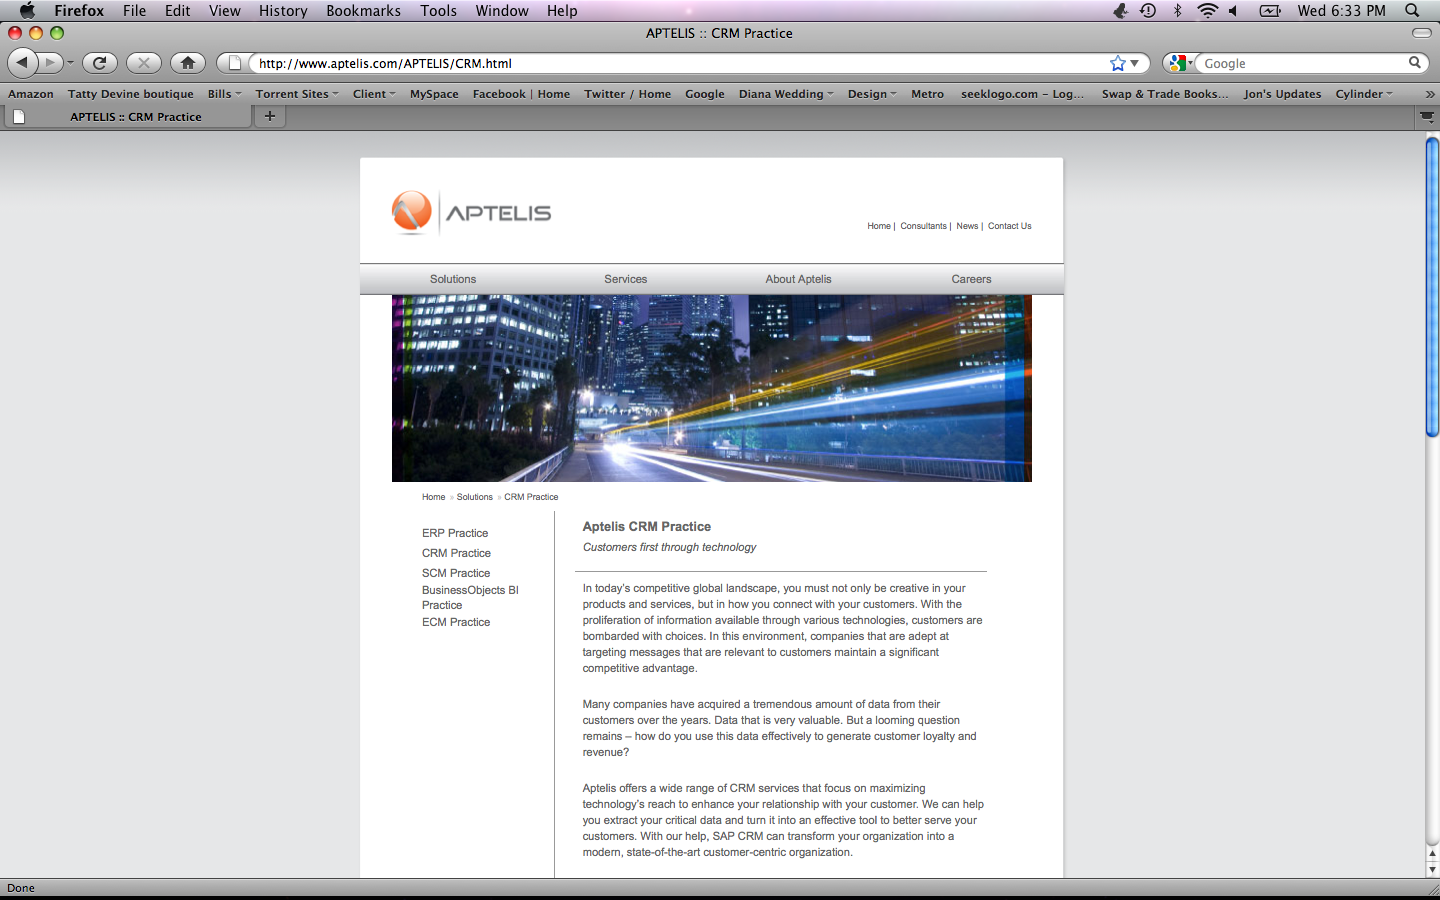Open the Design bookmark folder

click(872, 94)
